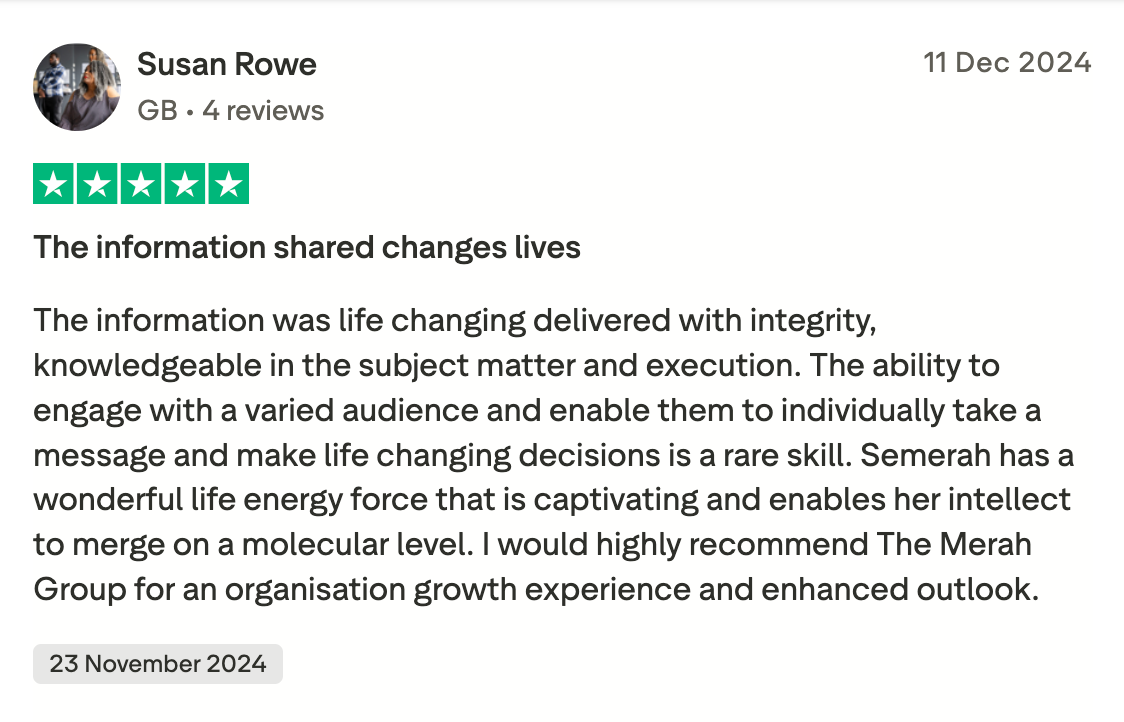Click the "4 reviews" count text

coord(263,110)
